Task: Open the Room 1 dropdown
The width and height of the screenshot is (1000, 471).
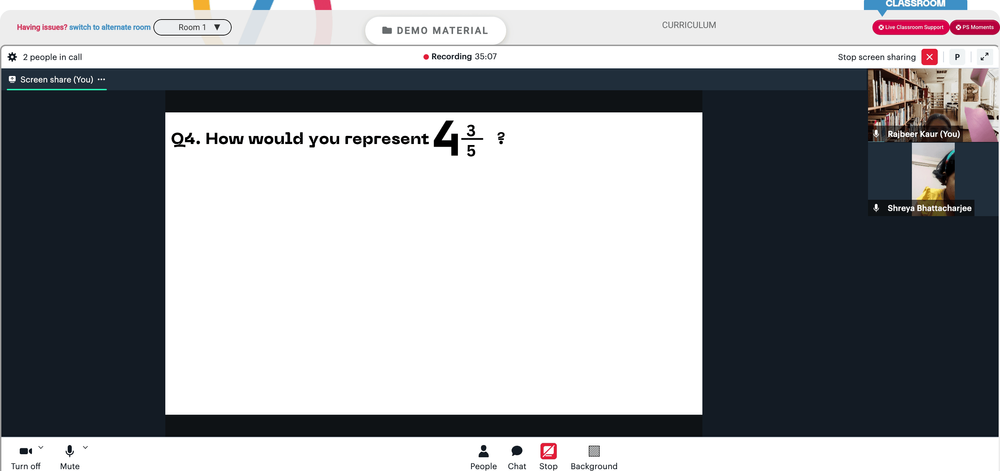Action: click(193, 27)
